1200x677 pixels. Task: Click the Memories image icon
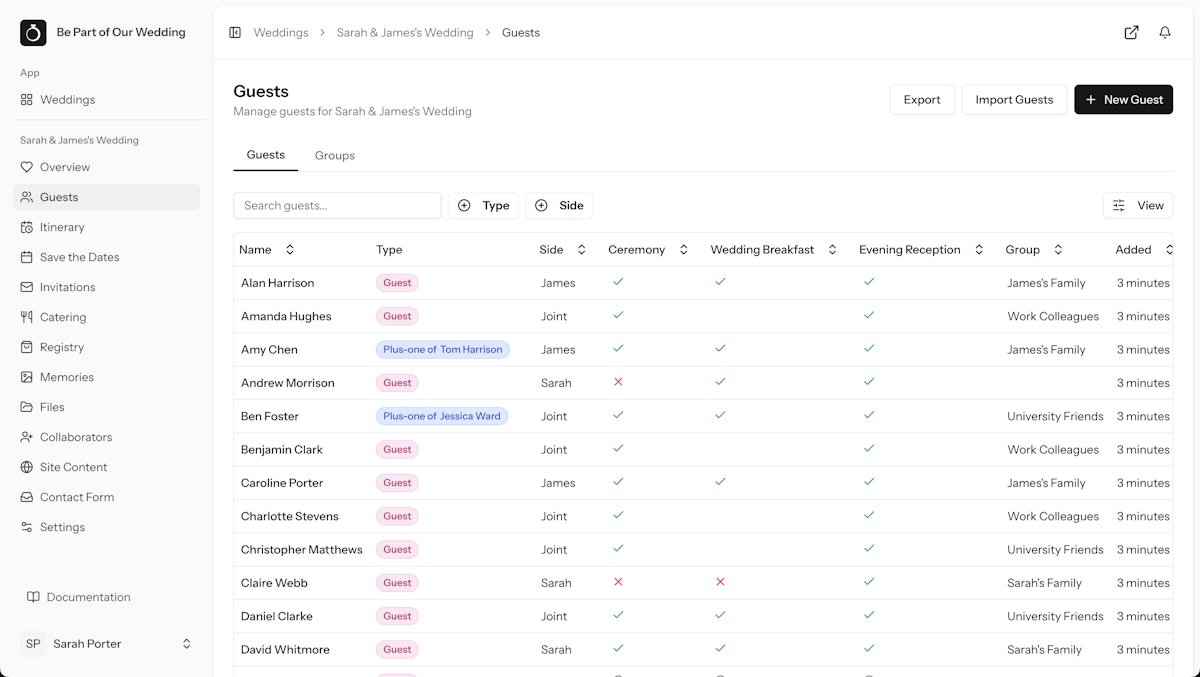click(x=27, y=377)
